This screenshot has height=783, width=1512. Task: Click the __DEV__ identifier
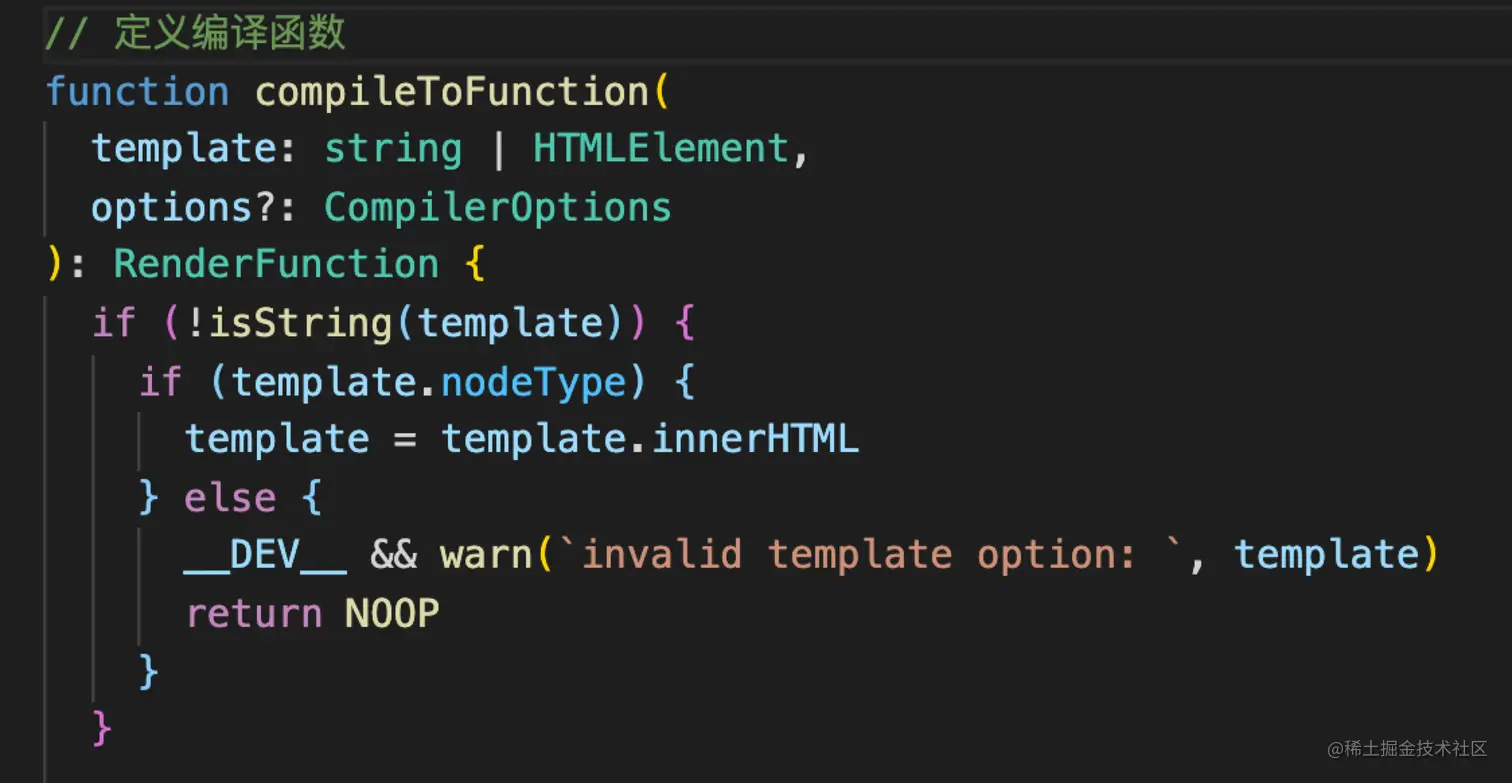265,555
